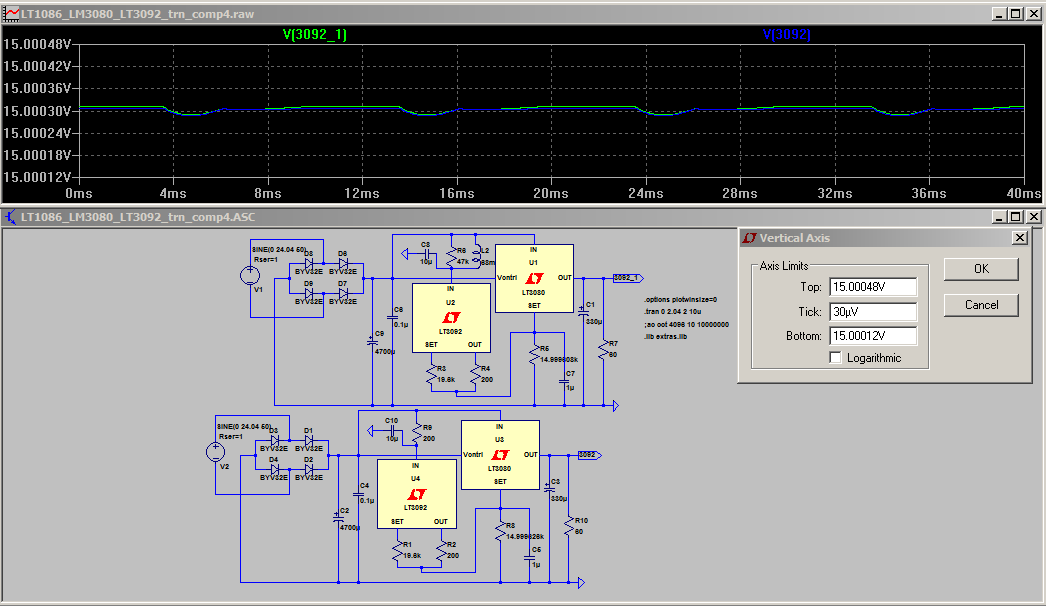The height and width of the screenshot is (606, 1046).
Task: Click the 15.00012V vertical axis label
Action: tap(37, 177)
